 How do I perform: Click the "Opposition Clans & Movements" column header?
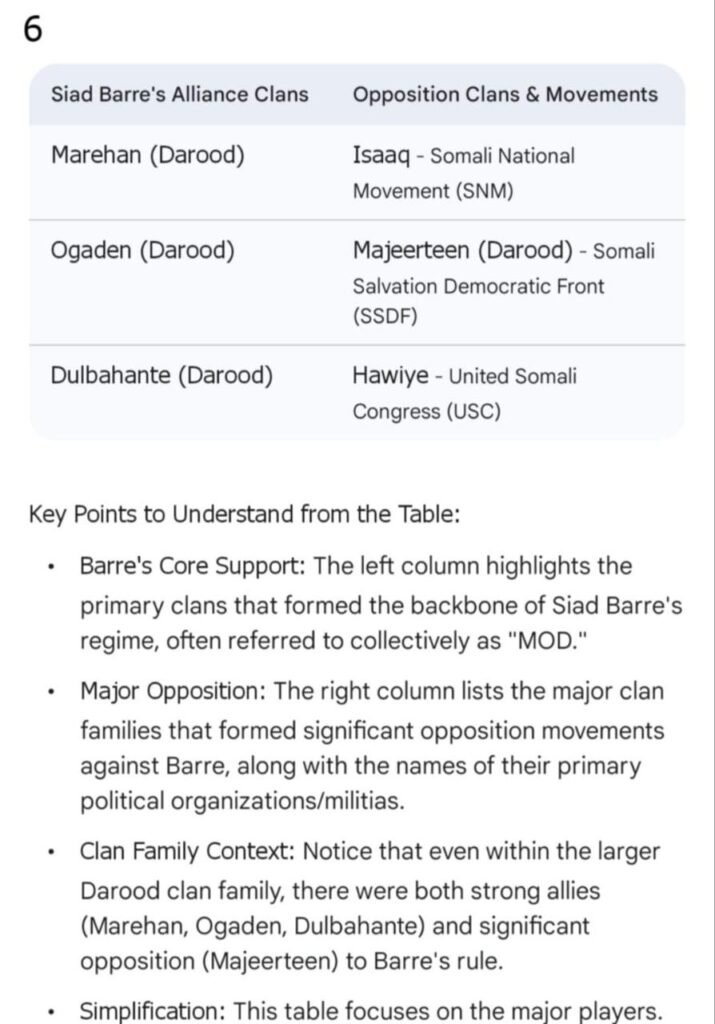tap(505, 95)
